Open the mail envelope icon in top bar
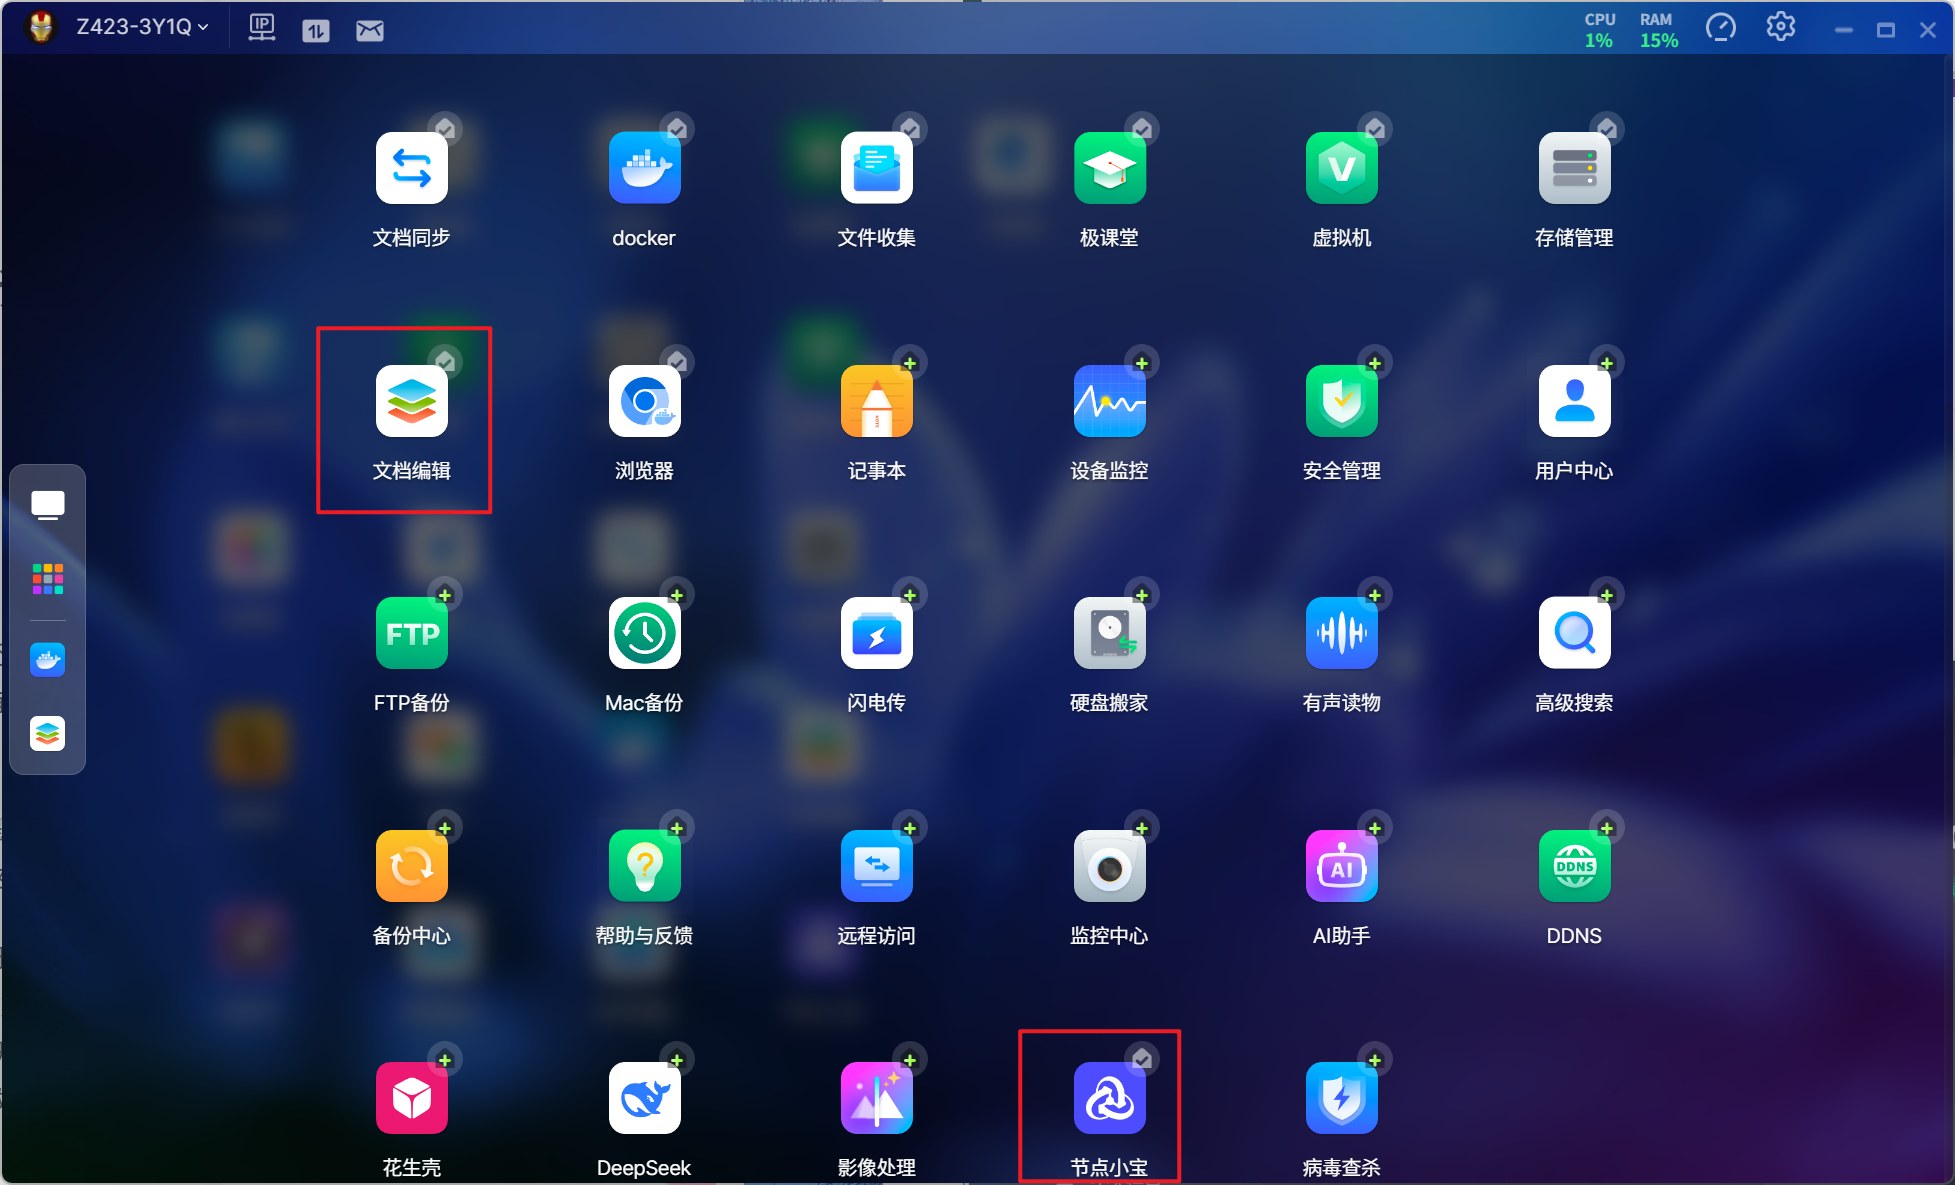Viewport: 1955px width, 1185px height. point(370,30)
